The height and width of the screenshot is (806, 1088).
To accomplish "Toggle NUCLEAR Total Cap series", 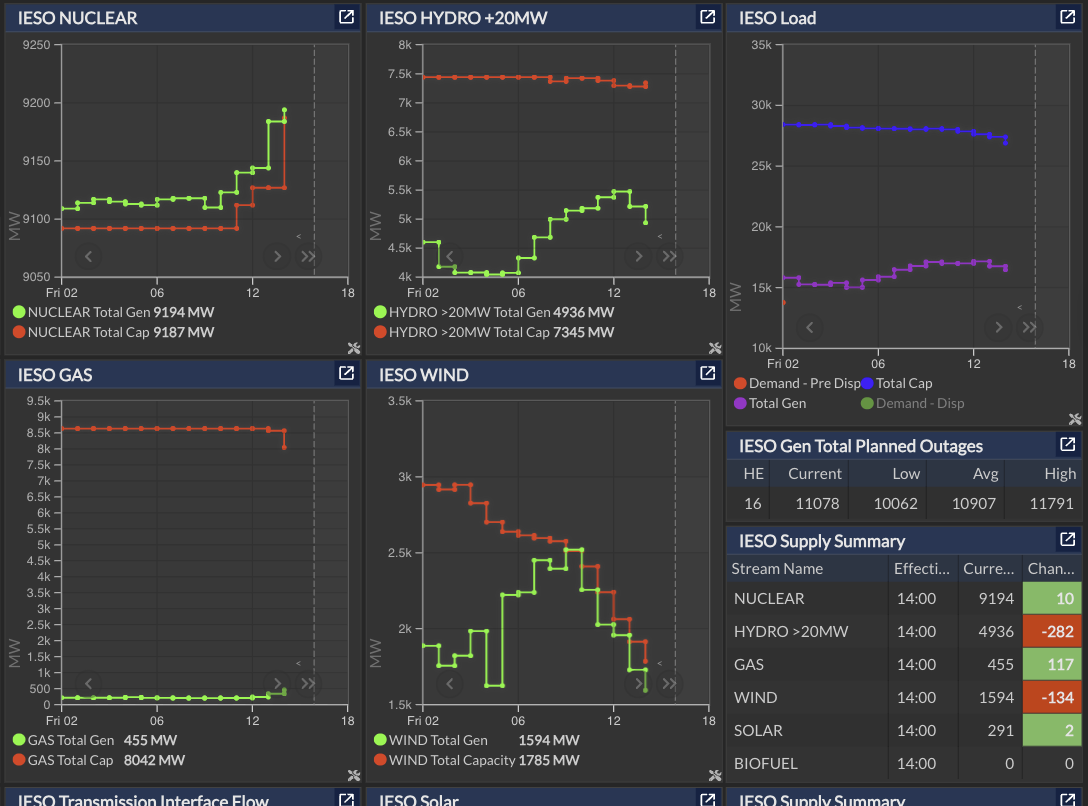I will (114, 332).
